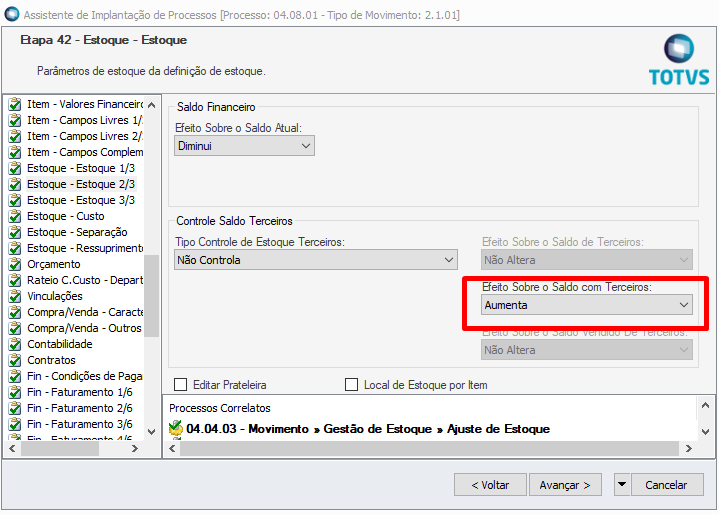
Task: Click checkmark icon beside Contabilidade
Action: [15, 344]
